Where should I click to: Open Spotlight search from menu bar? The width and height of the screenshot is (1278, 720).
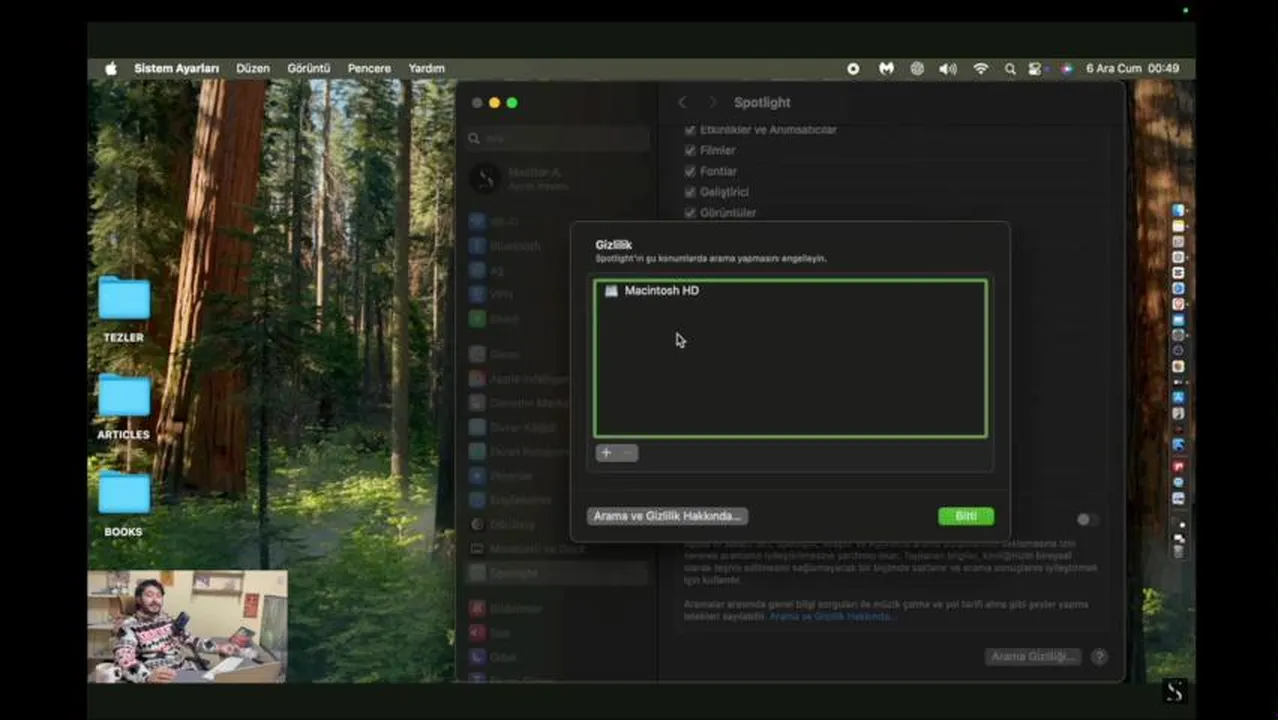1010,69
